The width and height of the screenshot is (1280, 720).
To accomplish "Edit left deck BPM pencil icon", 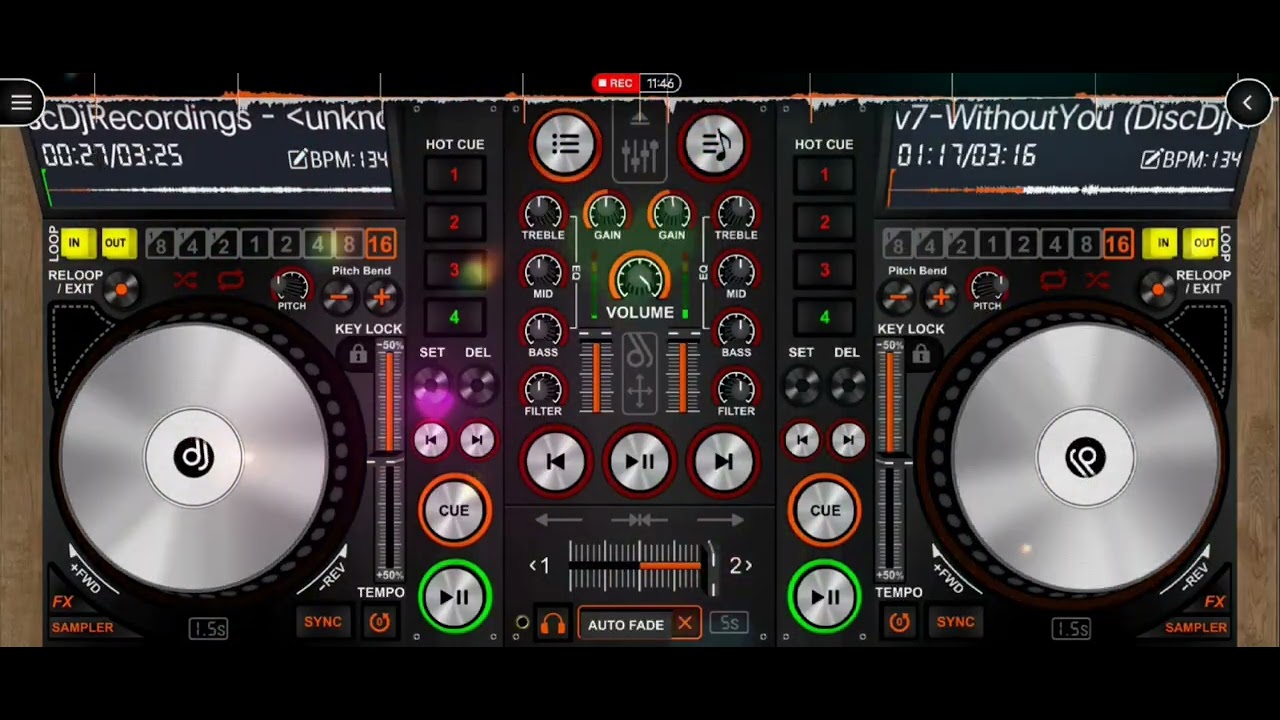I will [297, 159].
